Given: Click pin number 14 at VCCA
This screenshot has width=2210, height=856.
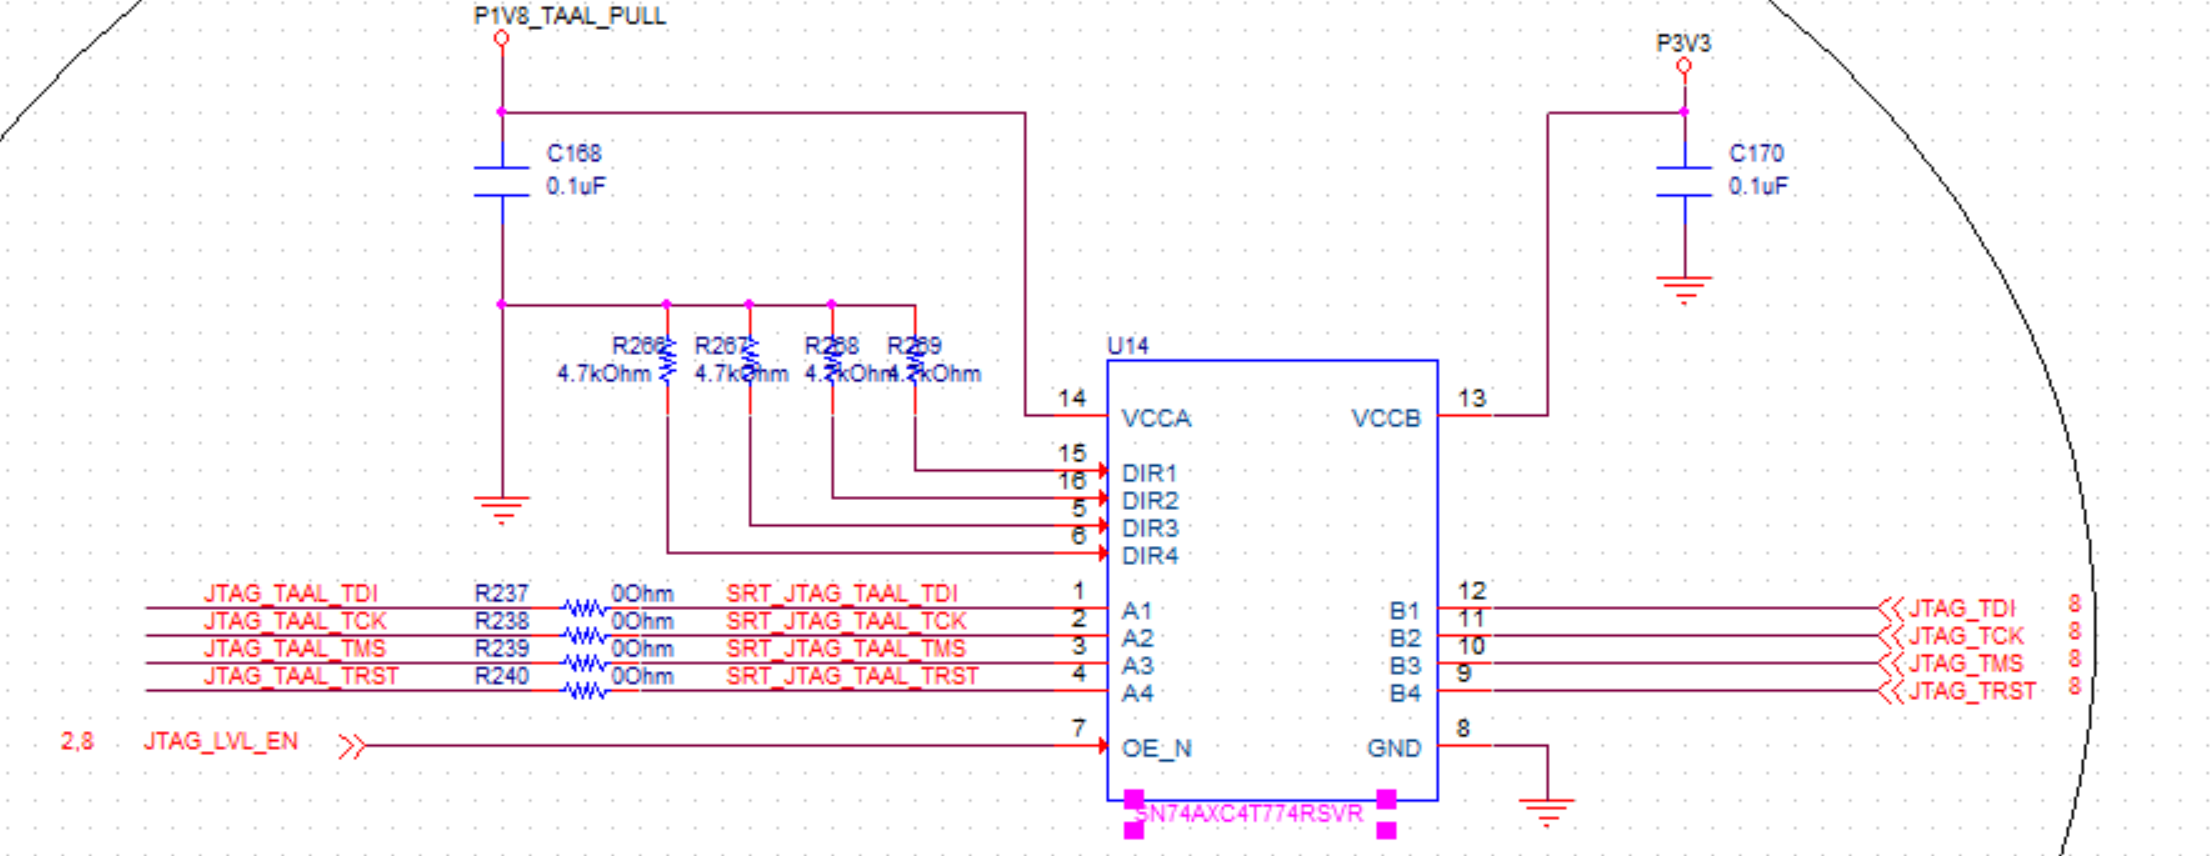Looking at the screenshot, I should (x=1072, y=398).
